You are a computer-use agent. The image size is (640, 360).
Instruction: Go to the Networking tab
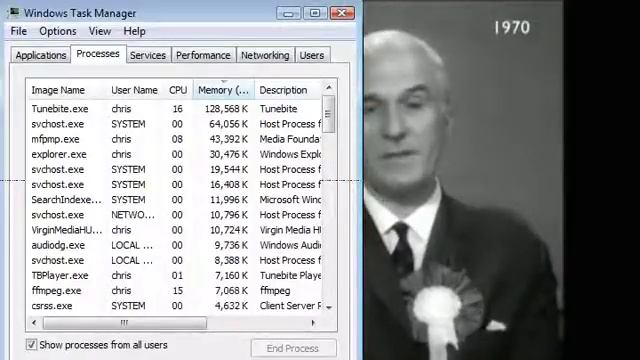coord(265,55)
